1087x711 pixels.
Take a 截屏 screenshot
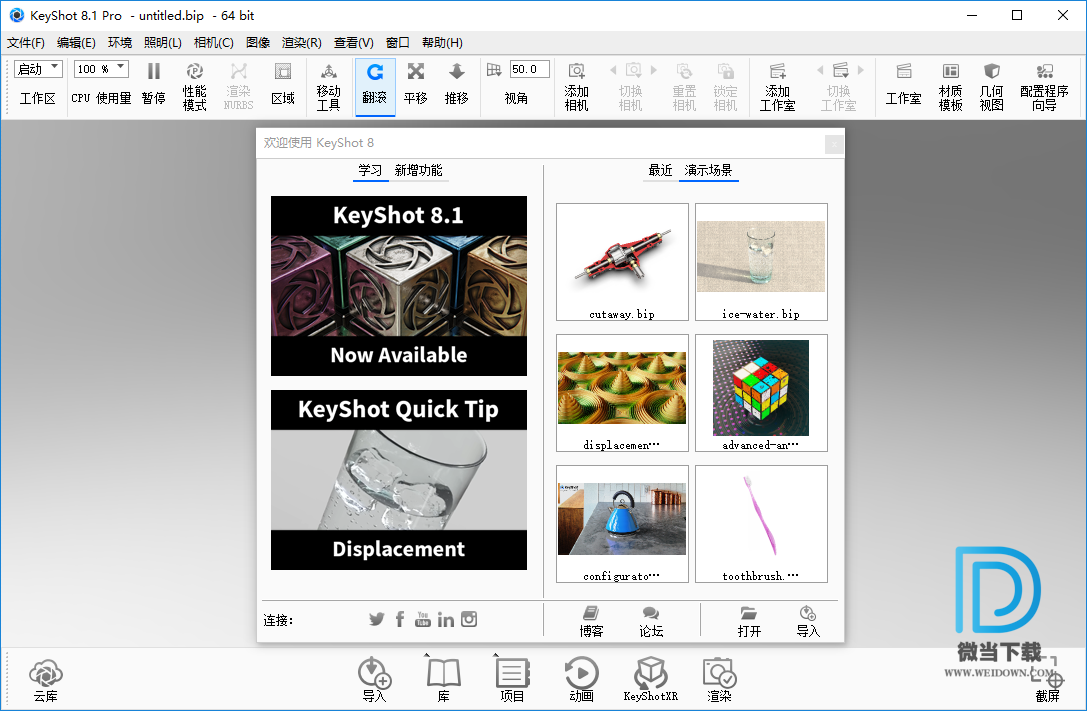pyautogui.click(x=1047, y=681)
